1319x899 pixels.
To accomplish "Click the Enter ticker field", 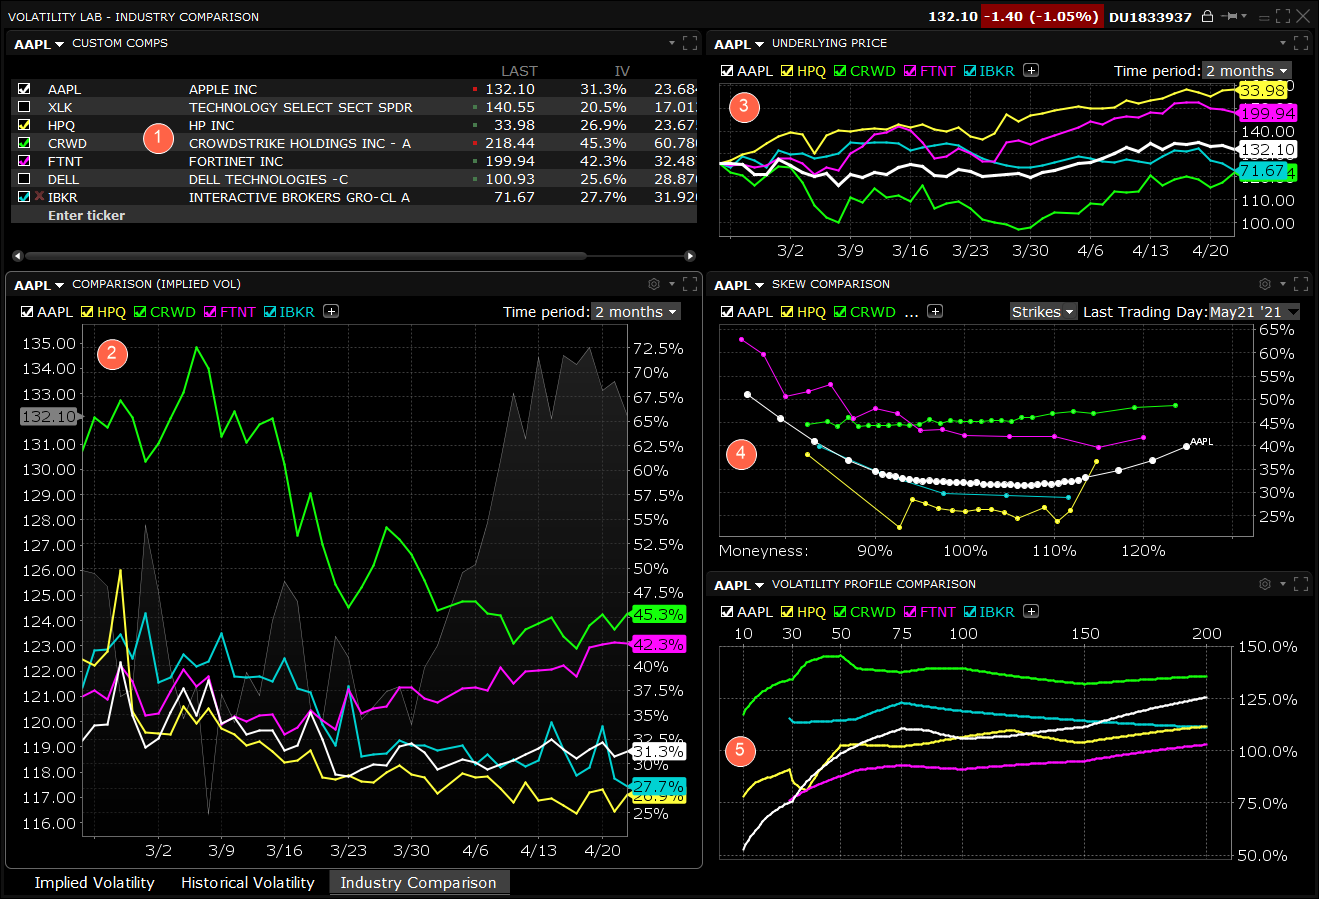I will (x=354, y=215).
